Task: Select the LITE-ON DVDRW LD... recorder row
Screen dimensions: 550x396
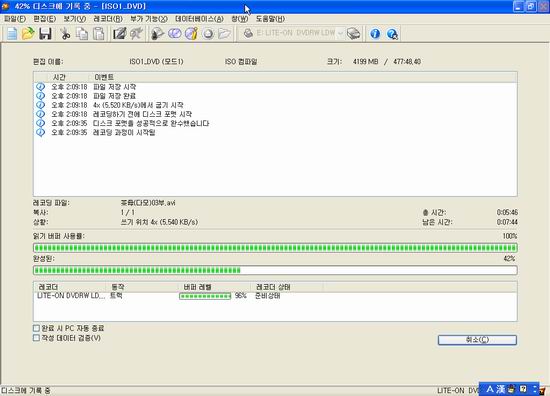Action: pos(275,296)
